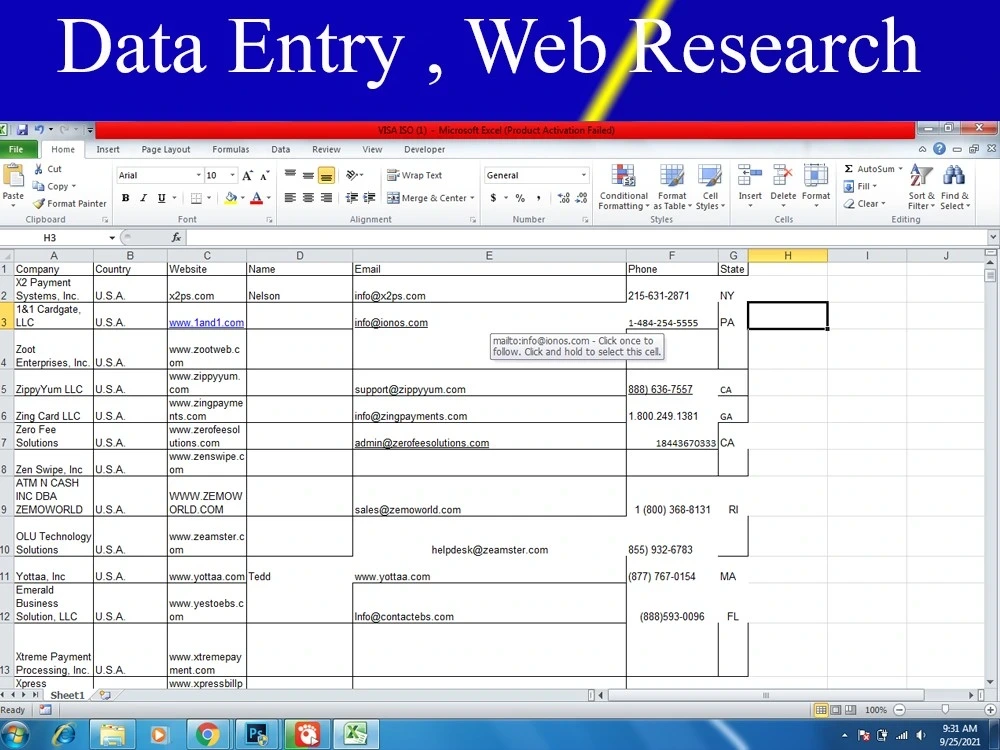Open the font size dropdown
Screen dimensions: 1000x750
tap(233, 175)
